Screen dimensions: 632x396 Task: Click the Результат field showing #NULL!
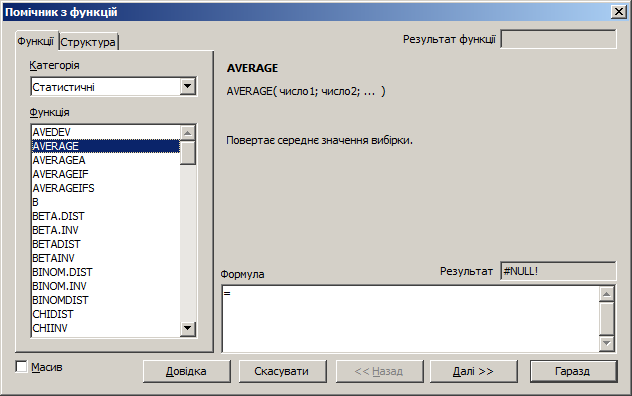click(x=558, y=271)
